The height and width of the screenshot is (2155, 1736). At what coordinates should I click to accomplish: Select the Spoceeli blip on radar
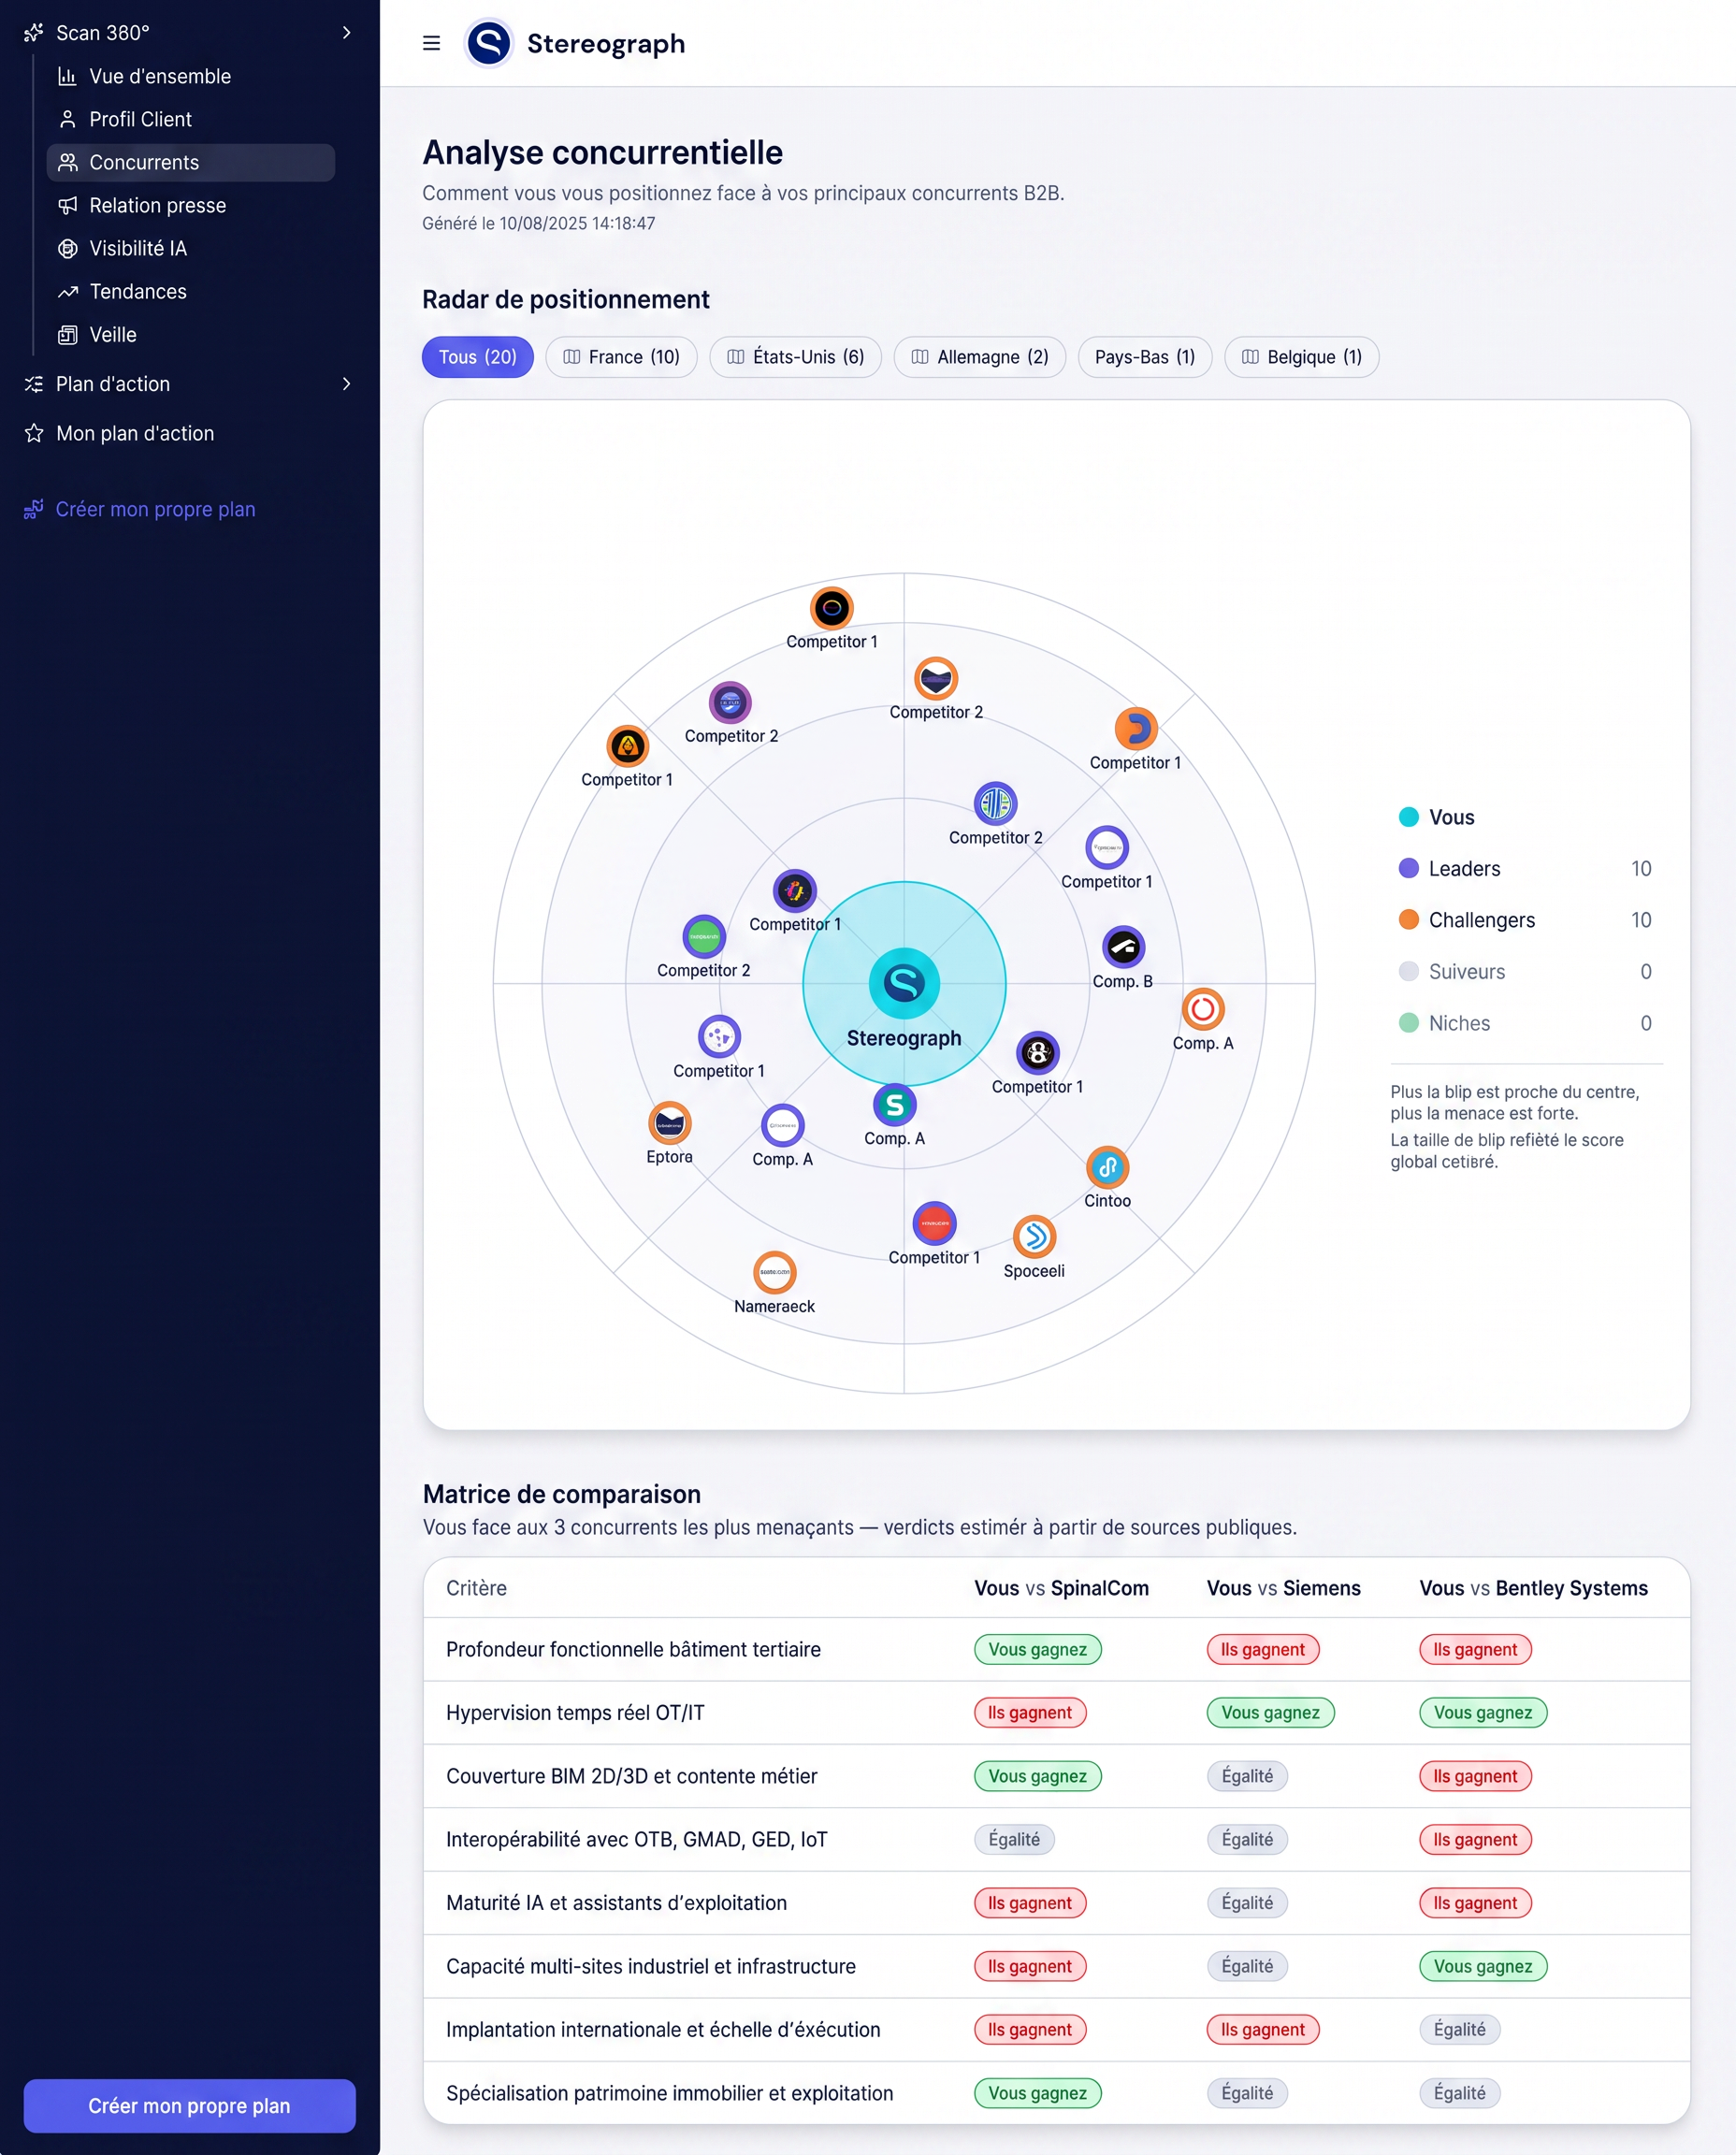pyautogui.click(x=1034, y=1237)
